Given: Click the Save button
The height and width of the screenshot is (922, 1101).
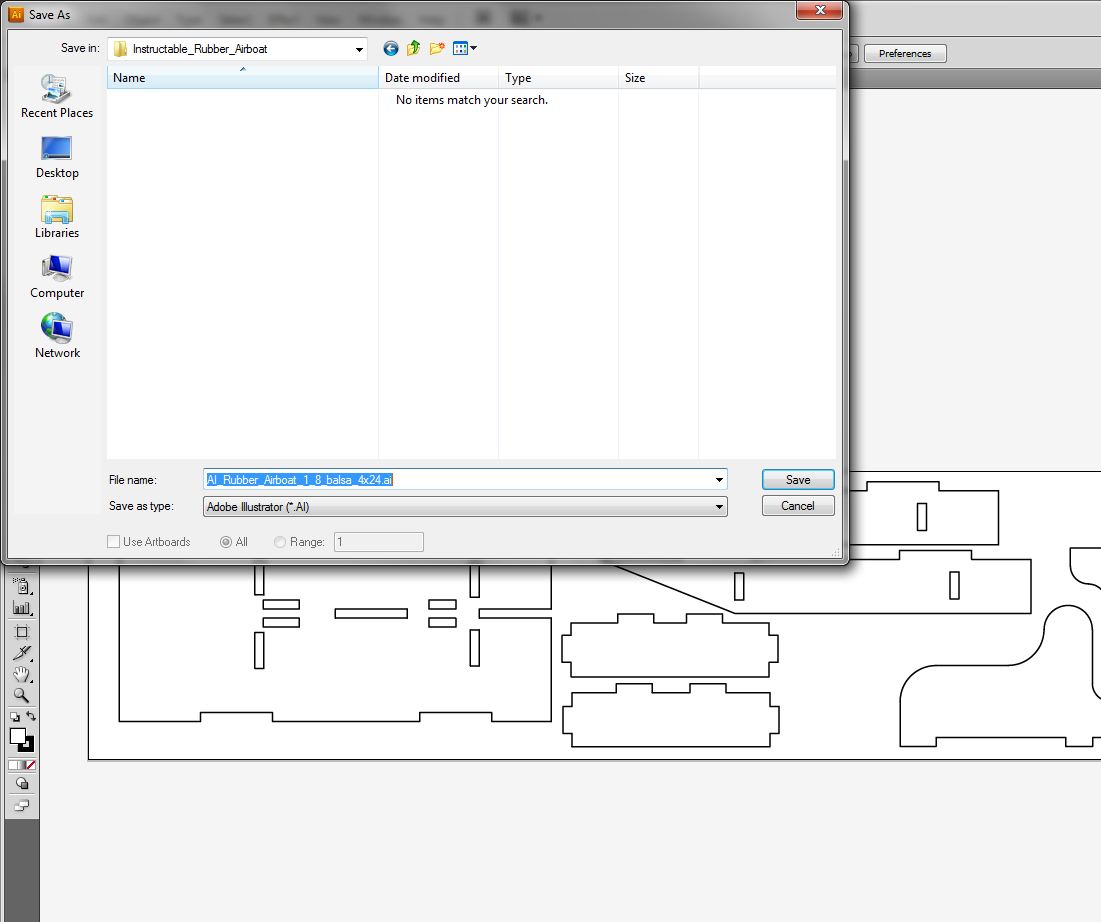Looking at the screenshot, I should pyautogui.click(x=798, y=480).
